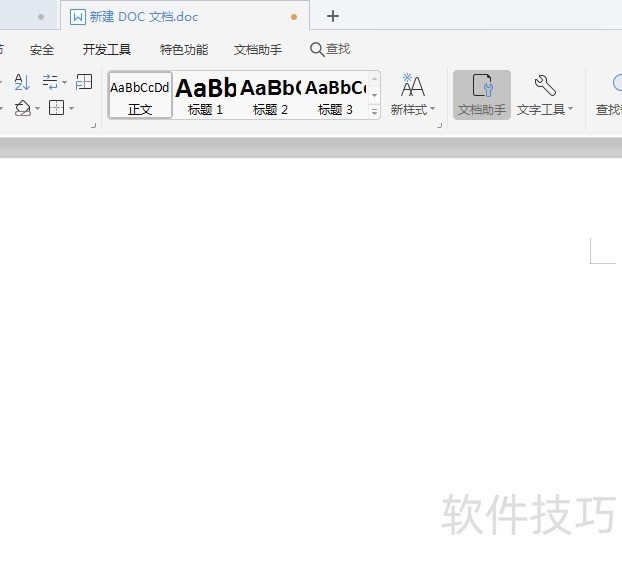Click the new tab plus button
622x561 pixels.
click(333, 16)
